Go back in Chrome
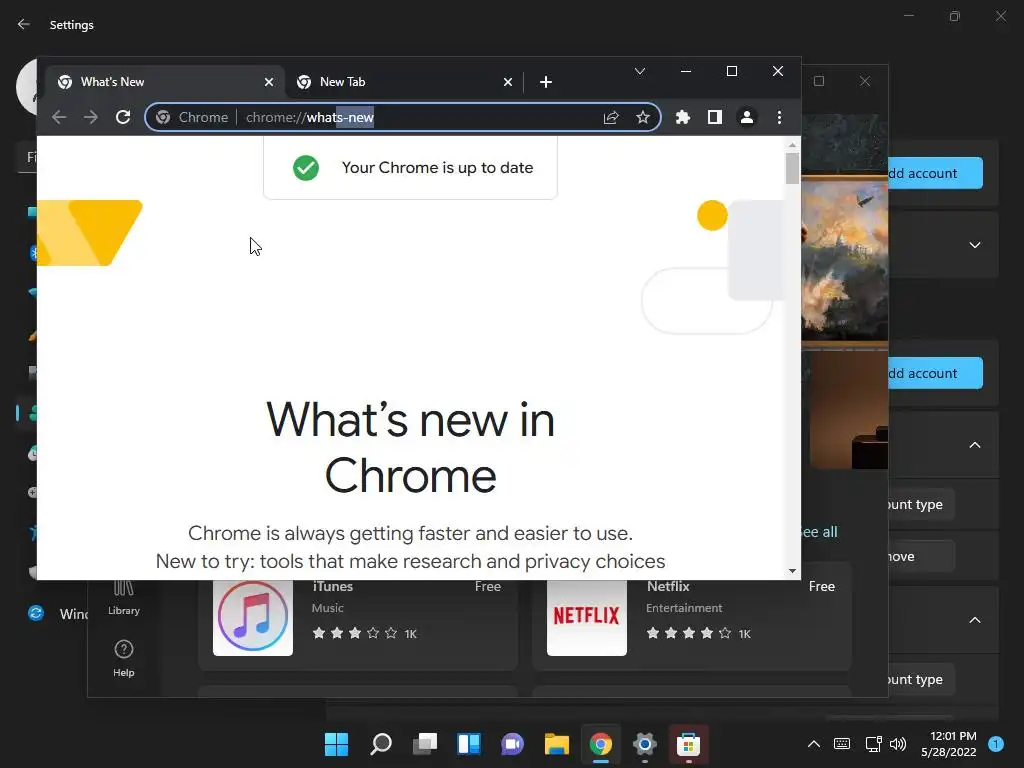Image resolution: width=1024 pixels, height=768 pixels. click(59, 118)
